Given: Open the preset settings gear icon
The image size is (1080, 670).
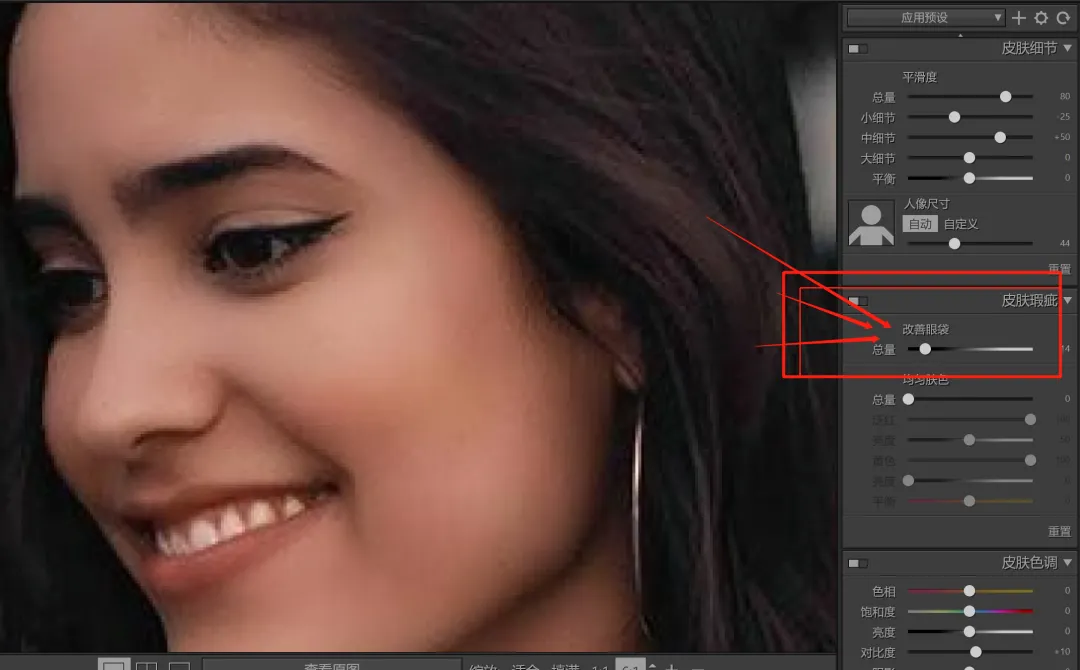Looking at the screenshot, I should click(x=1041, y=18).
